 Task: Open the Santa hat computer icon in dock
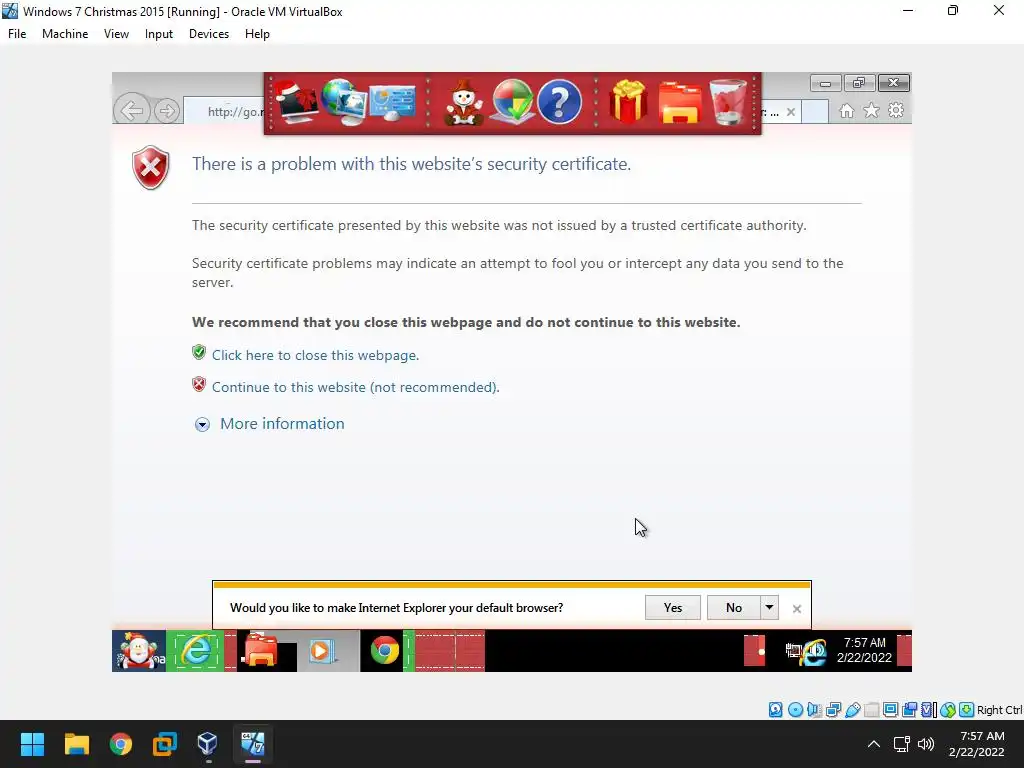pos(297,103)
